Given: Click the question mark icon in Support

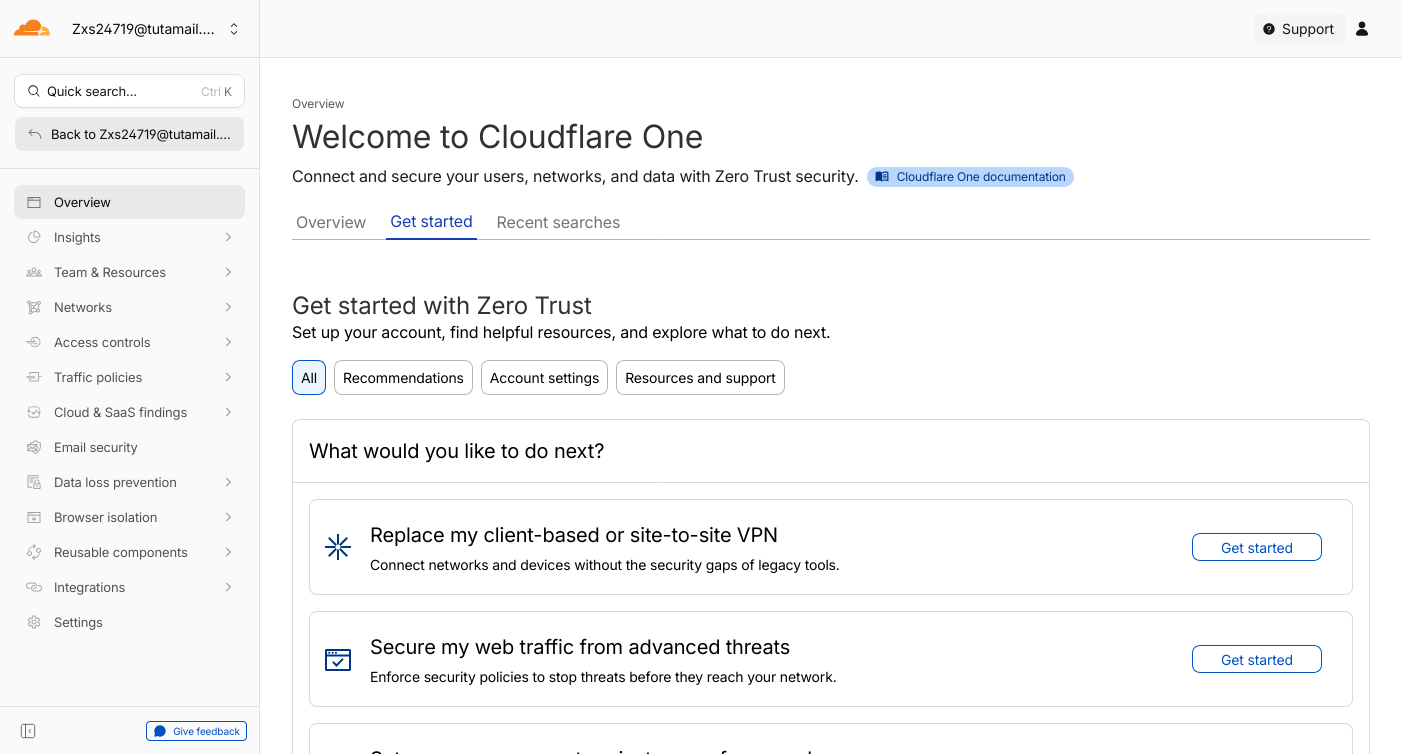Looking at the screenshot, I should point(1269,29).
